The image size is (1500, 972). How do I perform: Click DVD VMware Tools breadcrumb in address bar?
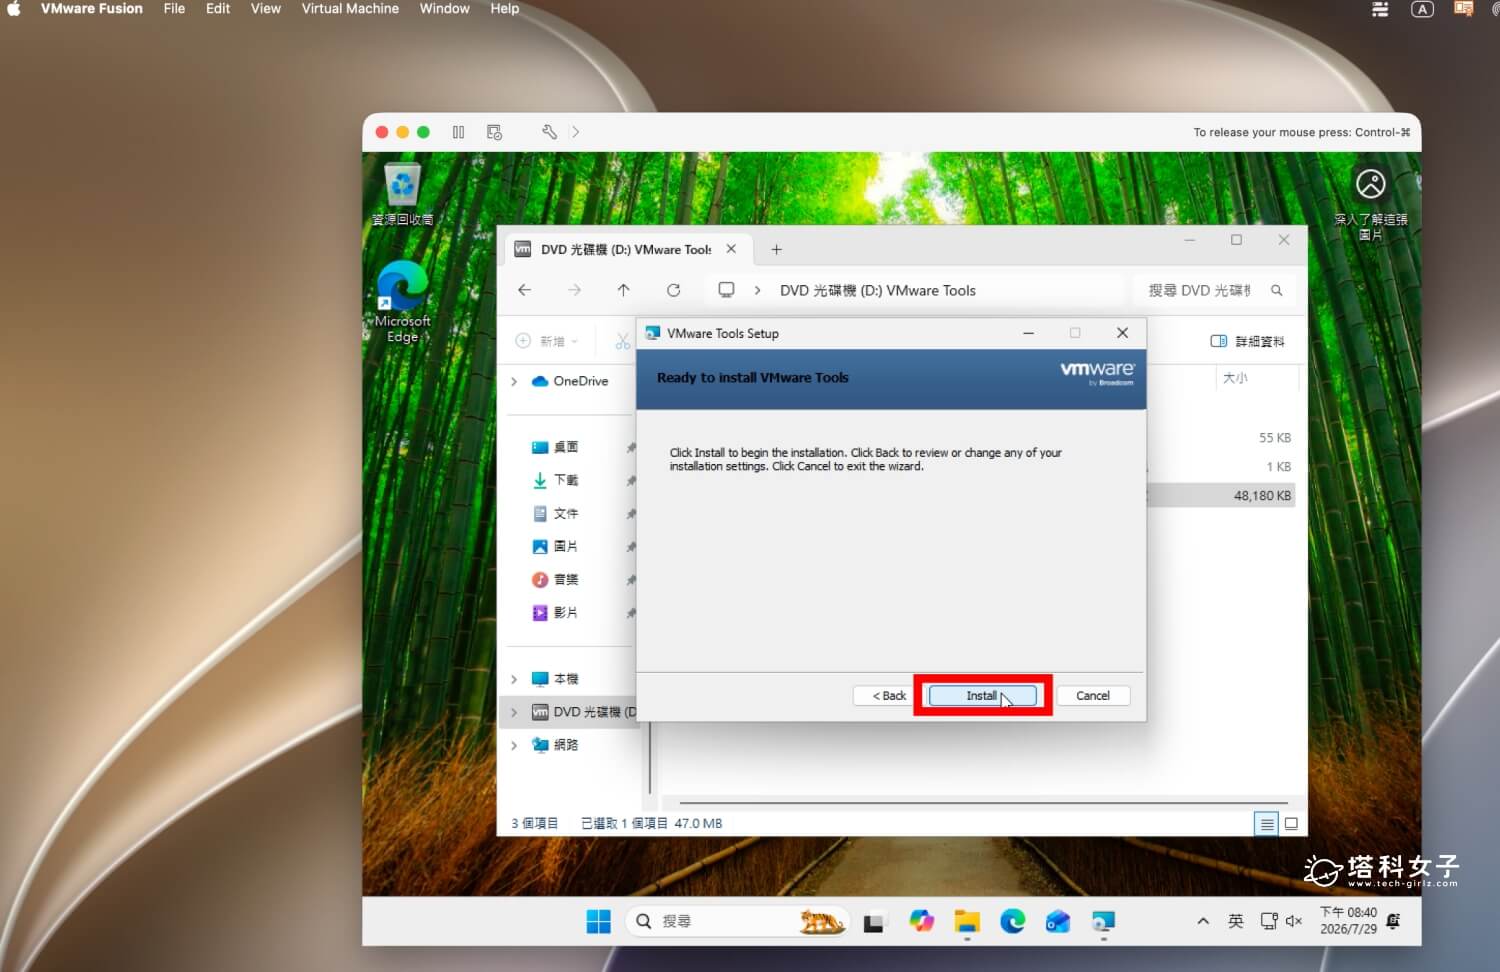pyautogui.click(x=877, y=291)
